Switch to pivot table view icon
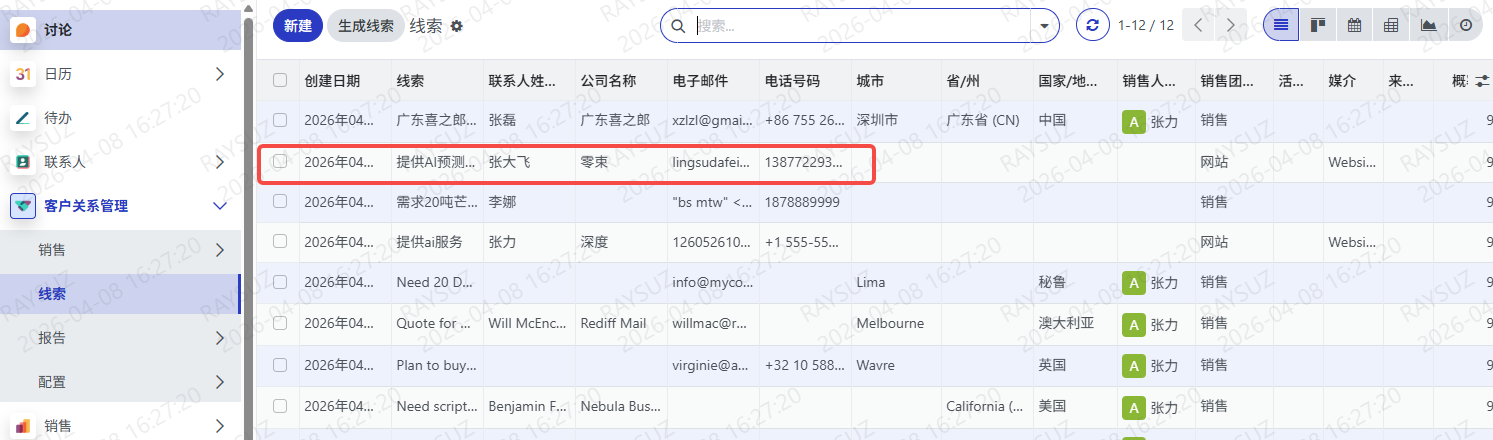This screenshot has width=1493, height=440. click(x=1391, y=26)
